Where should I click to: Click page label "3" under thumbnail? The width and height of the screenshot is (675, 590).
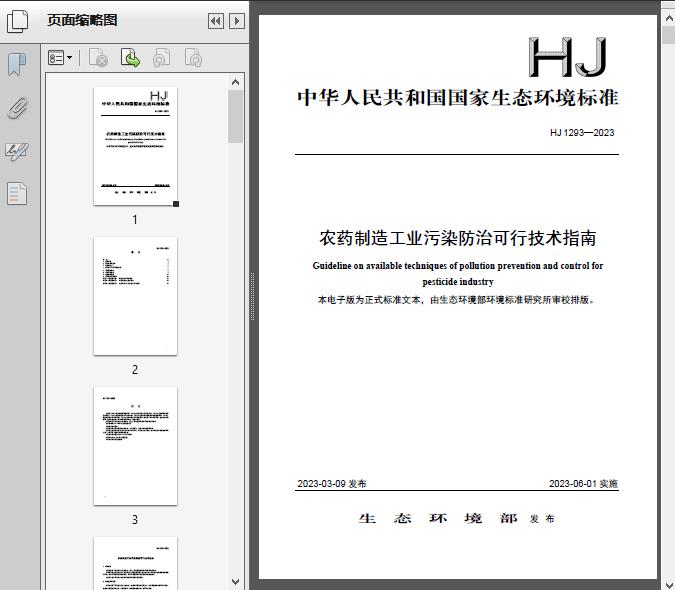pos(135,520)
